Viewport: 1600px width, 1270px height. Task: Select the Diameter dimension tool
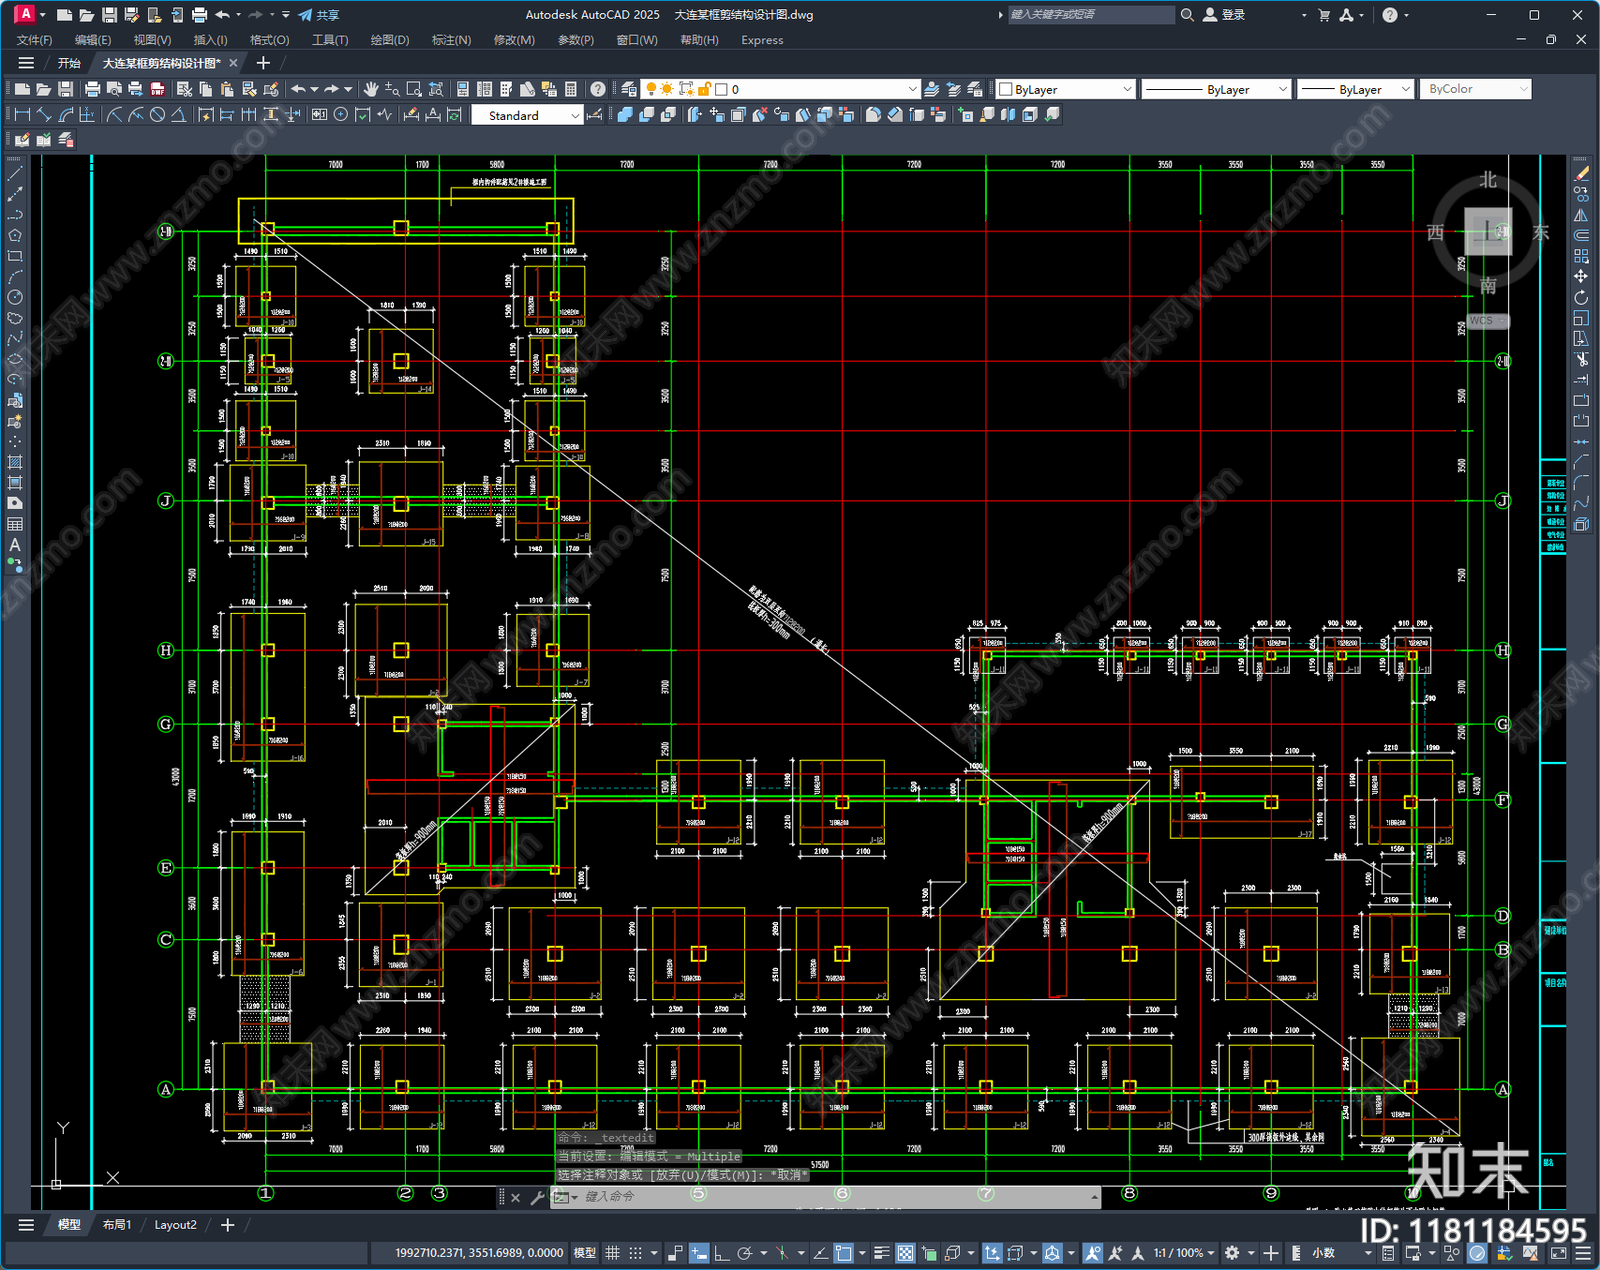pos(157,115)
